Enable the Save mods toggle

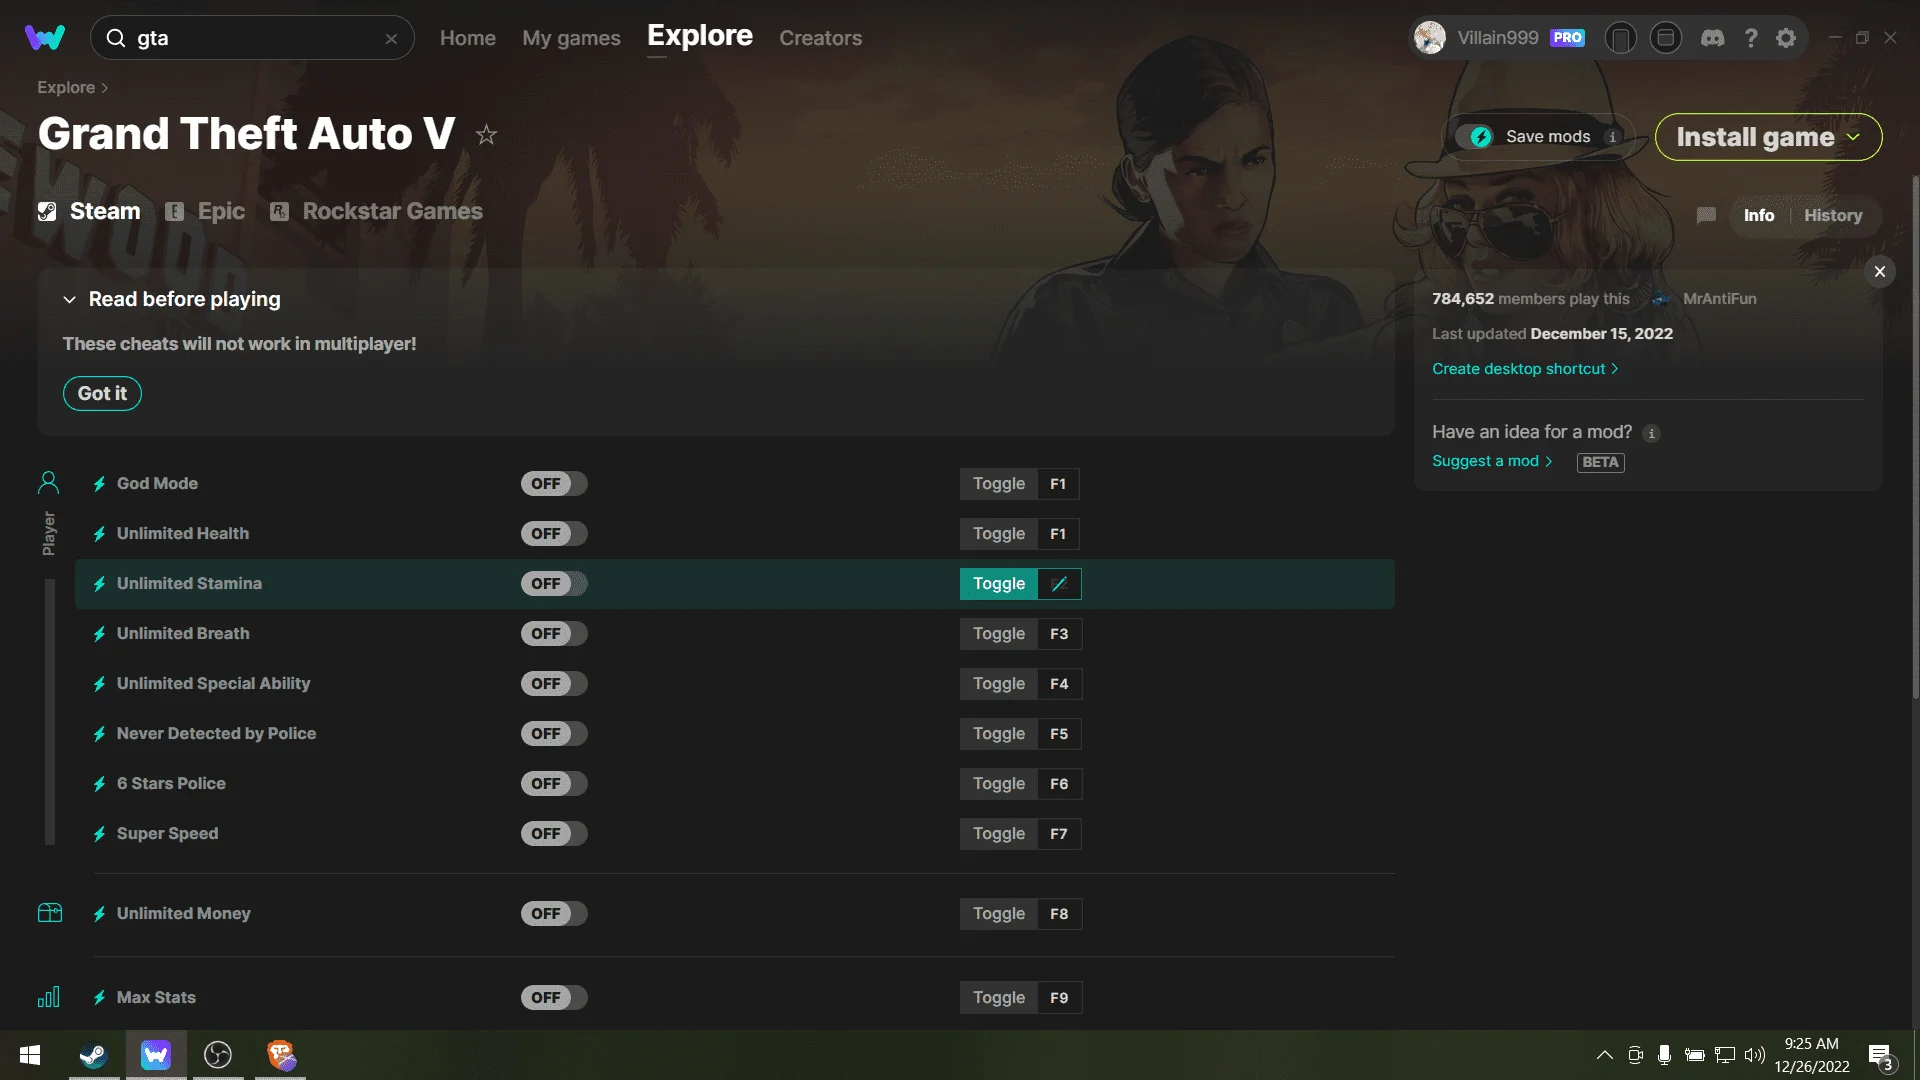1476,137
